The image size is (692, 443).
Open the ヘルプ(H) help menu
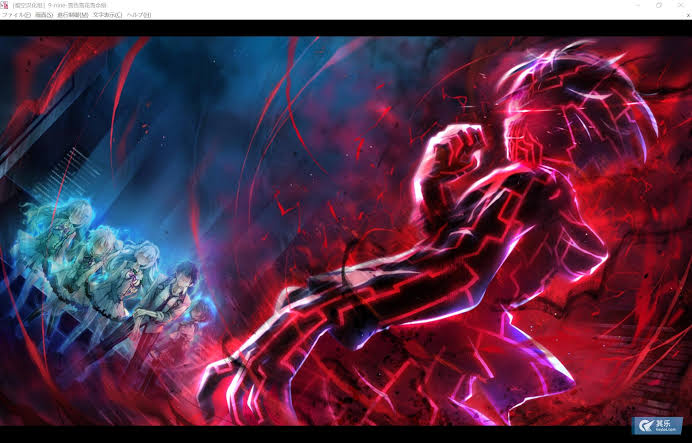point(138,15)
